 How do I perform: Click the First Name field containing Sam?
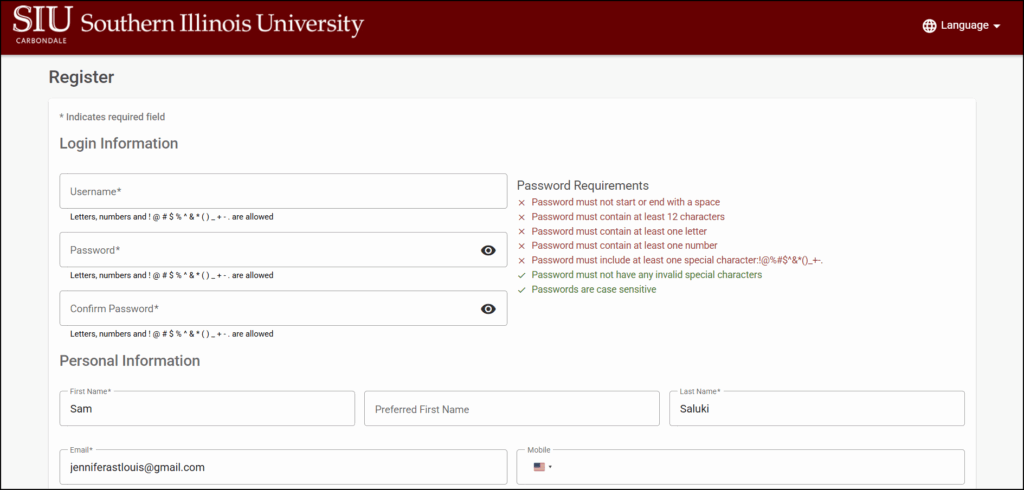[207, 409]
